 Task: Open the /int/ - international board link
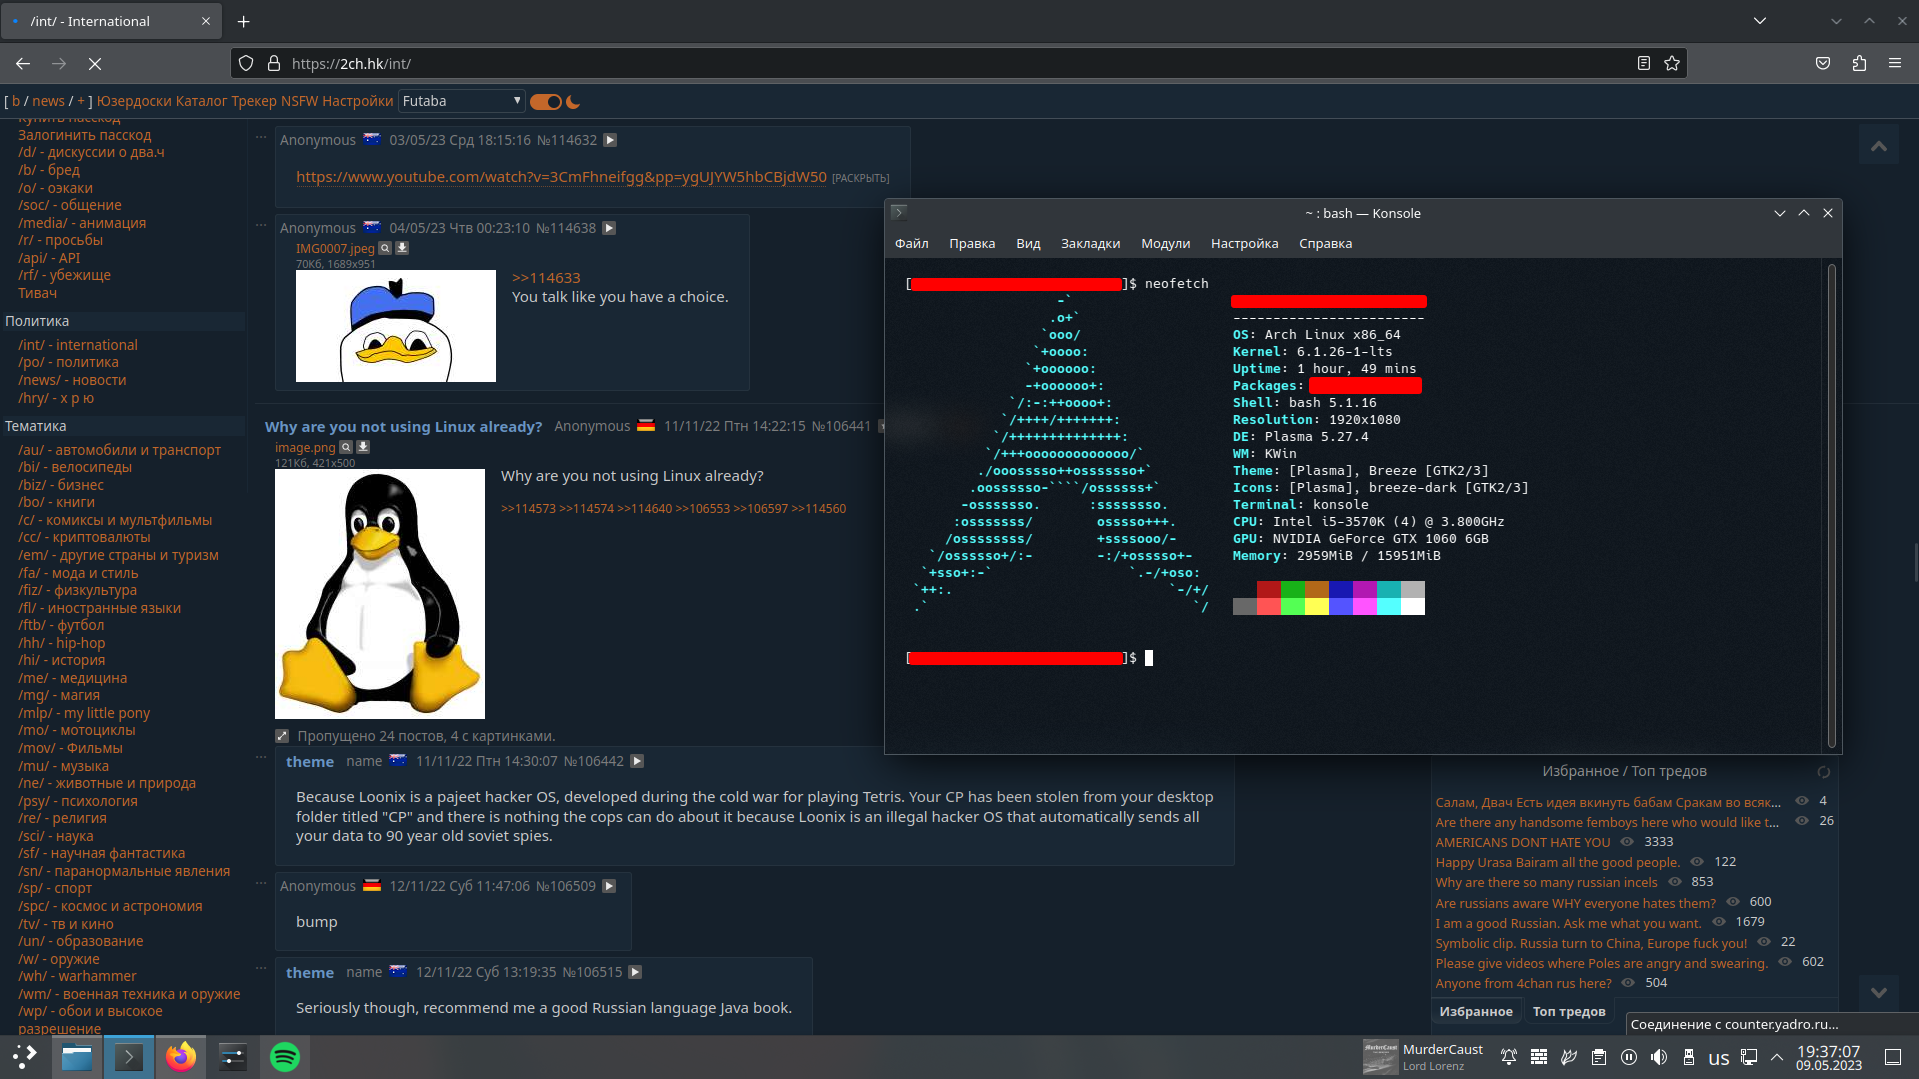pos(78,345)
